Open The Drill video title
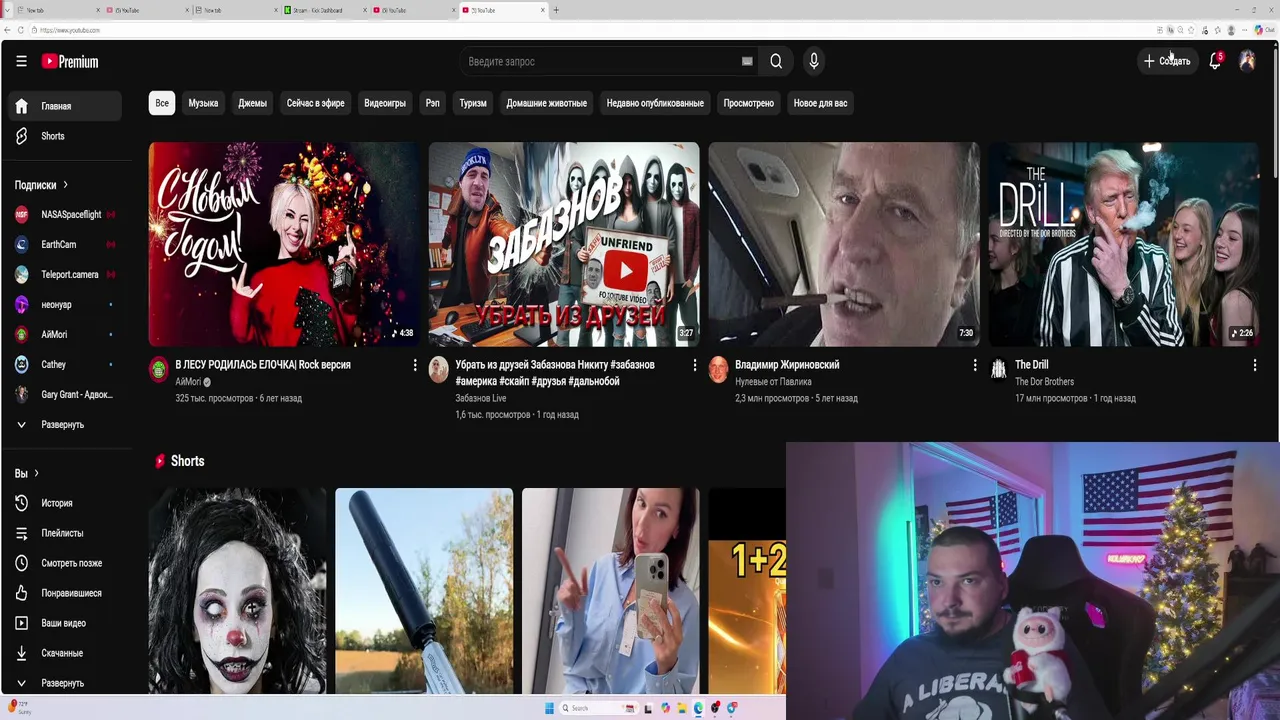1280x720 pixels. pos(1032,365)
